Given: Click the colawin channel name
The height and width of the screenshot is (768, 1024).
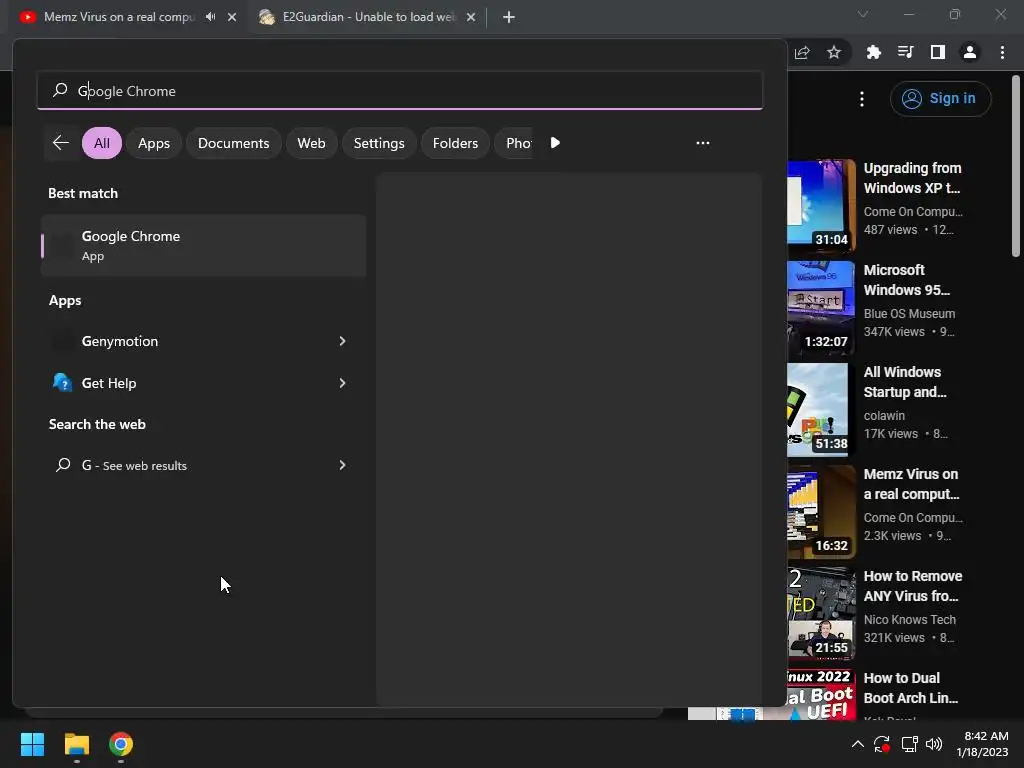Looking at the screenshot, I should [884, 415].
